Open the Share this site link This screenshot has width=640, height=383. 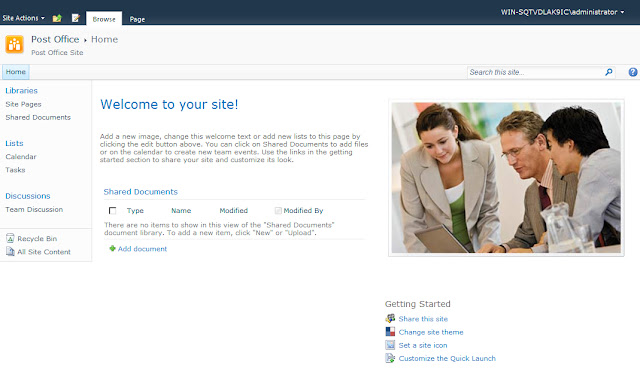[x=423, y=319]
